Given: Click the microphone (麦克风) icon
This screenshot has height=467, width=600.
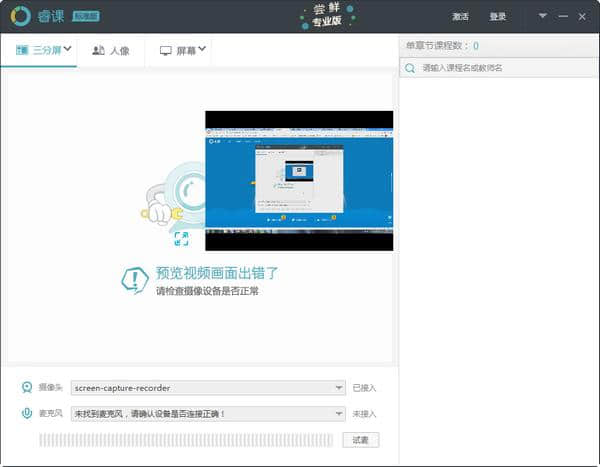Looking at the screenshot, I should 27,413.
